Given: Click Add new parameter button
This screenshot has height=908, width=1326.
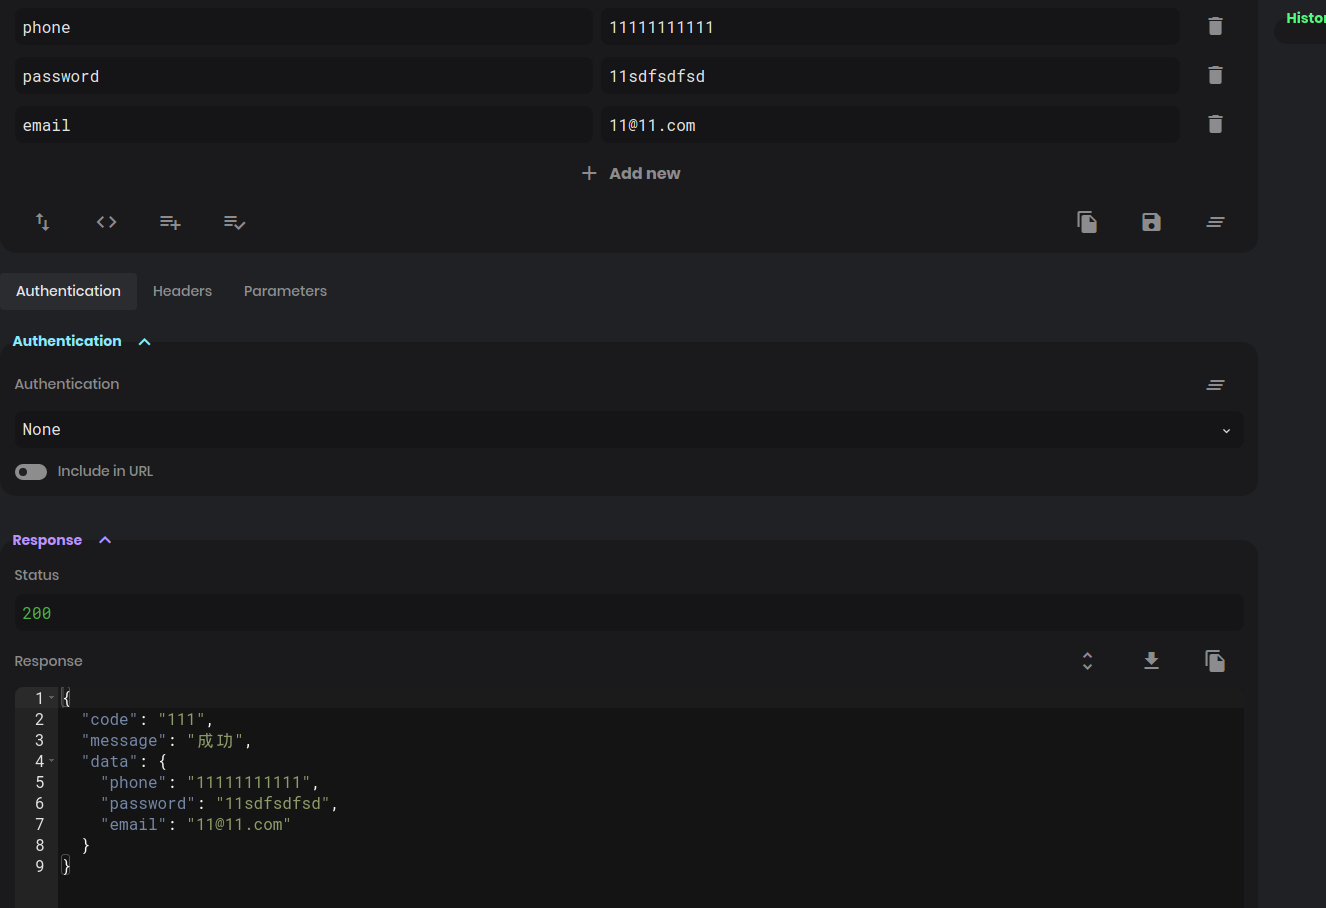Looking at the screenshot, I should [x=631, y=173].
